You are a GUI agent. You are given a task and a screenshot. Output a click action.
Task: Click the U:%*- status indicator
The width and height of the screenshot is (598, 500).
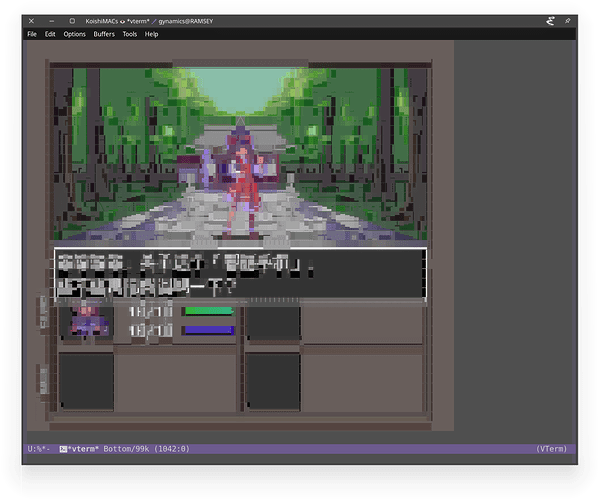39,449
